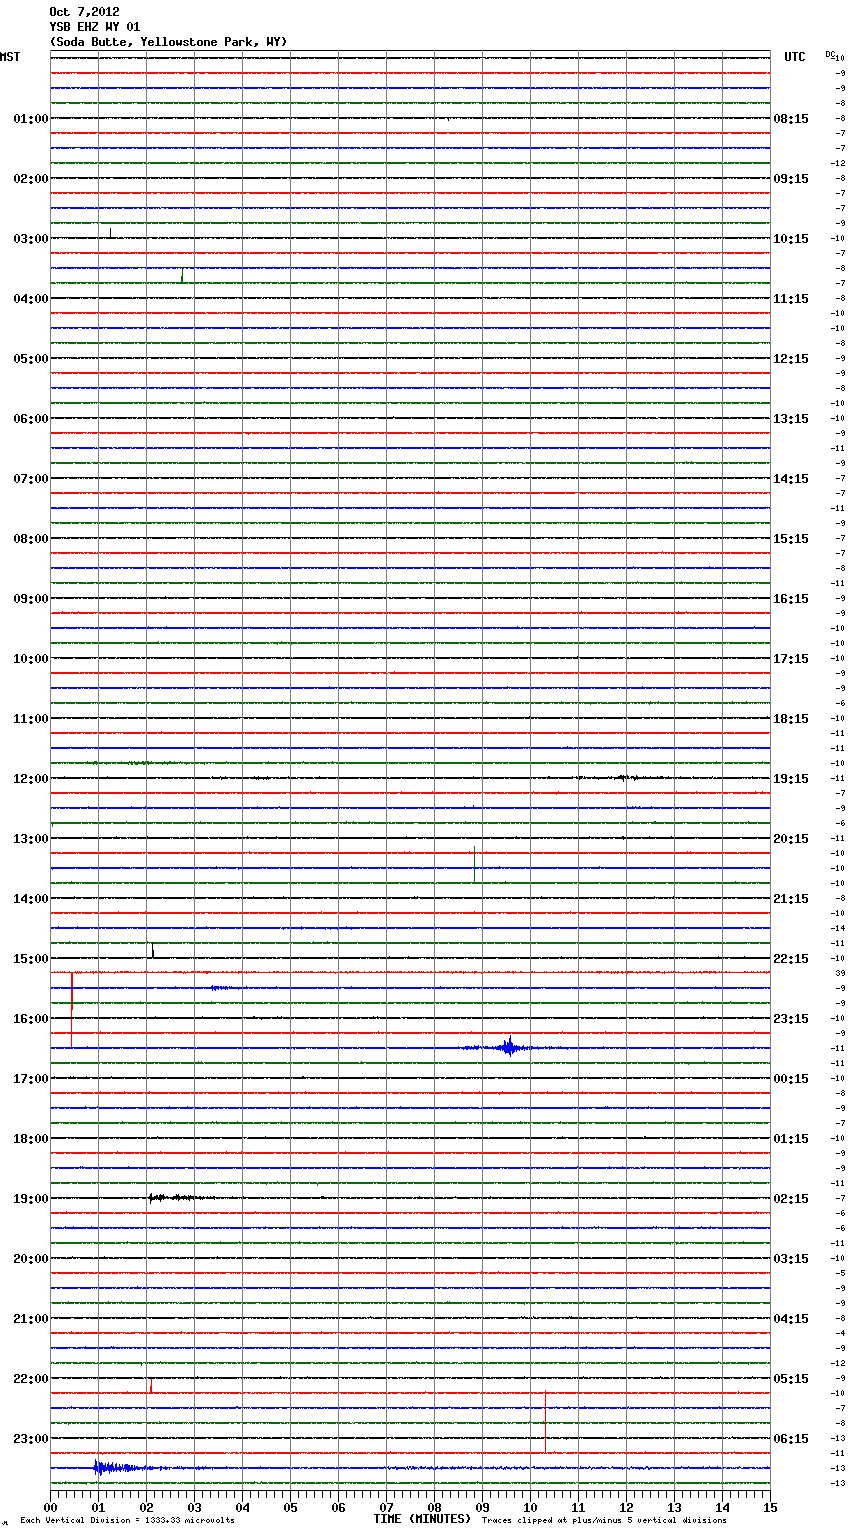Click the 20:15 UTC time label
Screen dimensions: 850x1534
coord(791,838)
